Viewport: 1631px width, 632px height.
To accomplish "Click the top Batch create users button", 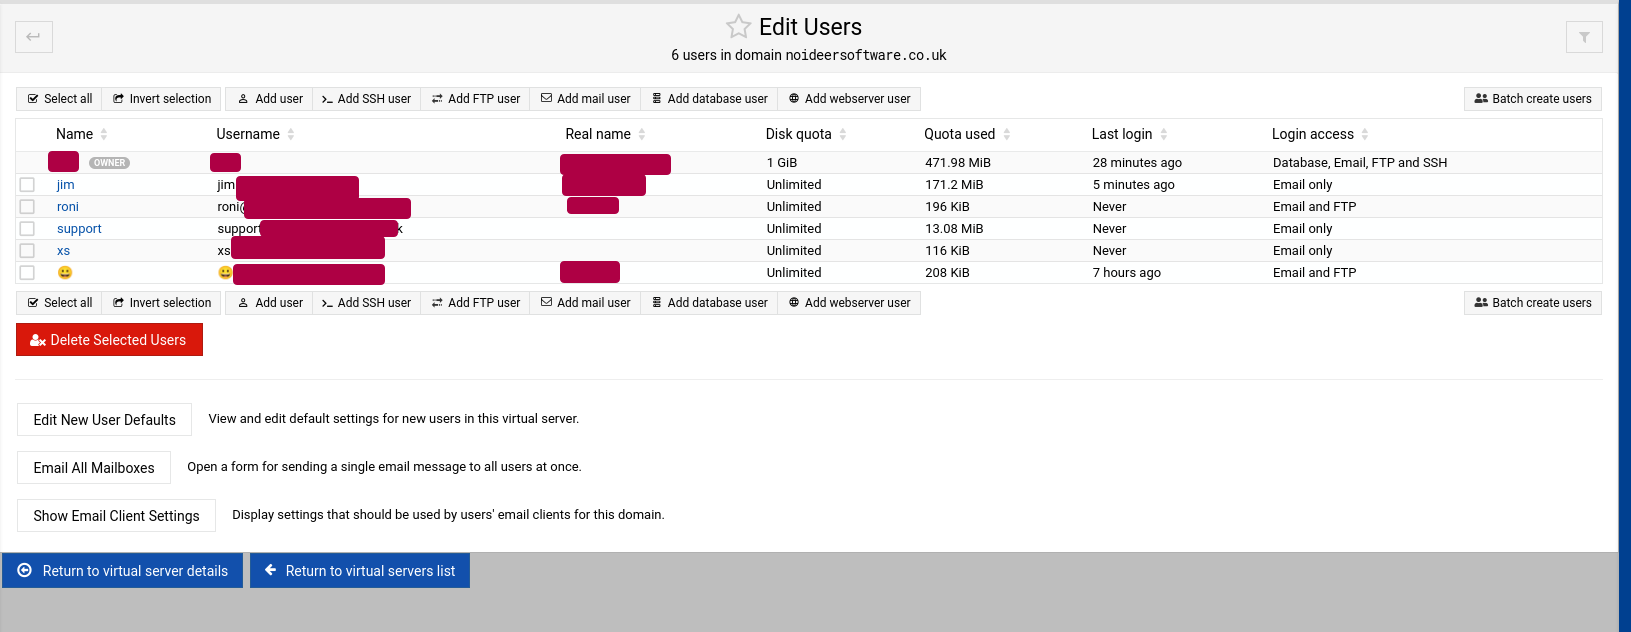I will (1533, 99).
